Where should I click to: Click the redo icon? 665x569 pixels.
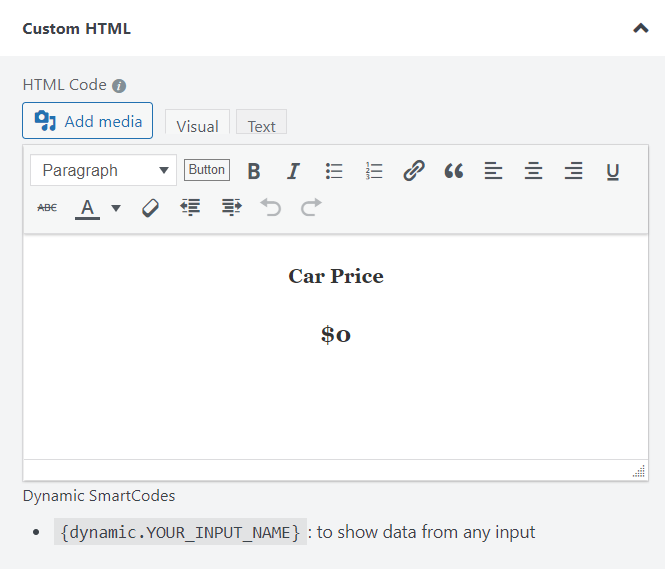[x=311, y=207]
